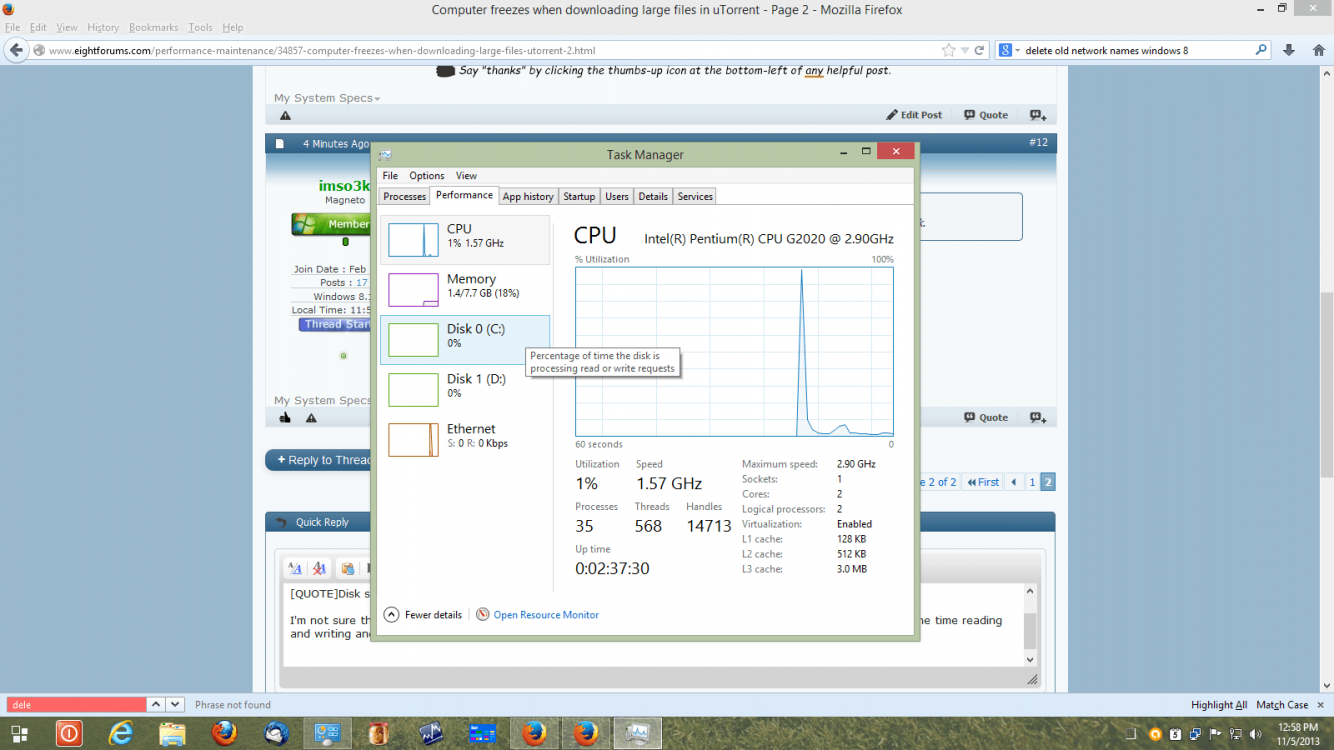
Task: Click the search bar magnifier icon
Action: [1262, 50]
